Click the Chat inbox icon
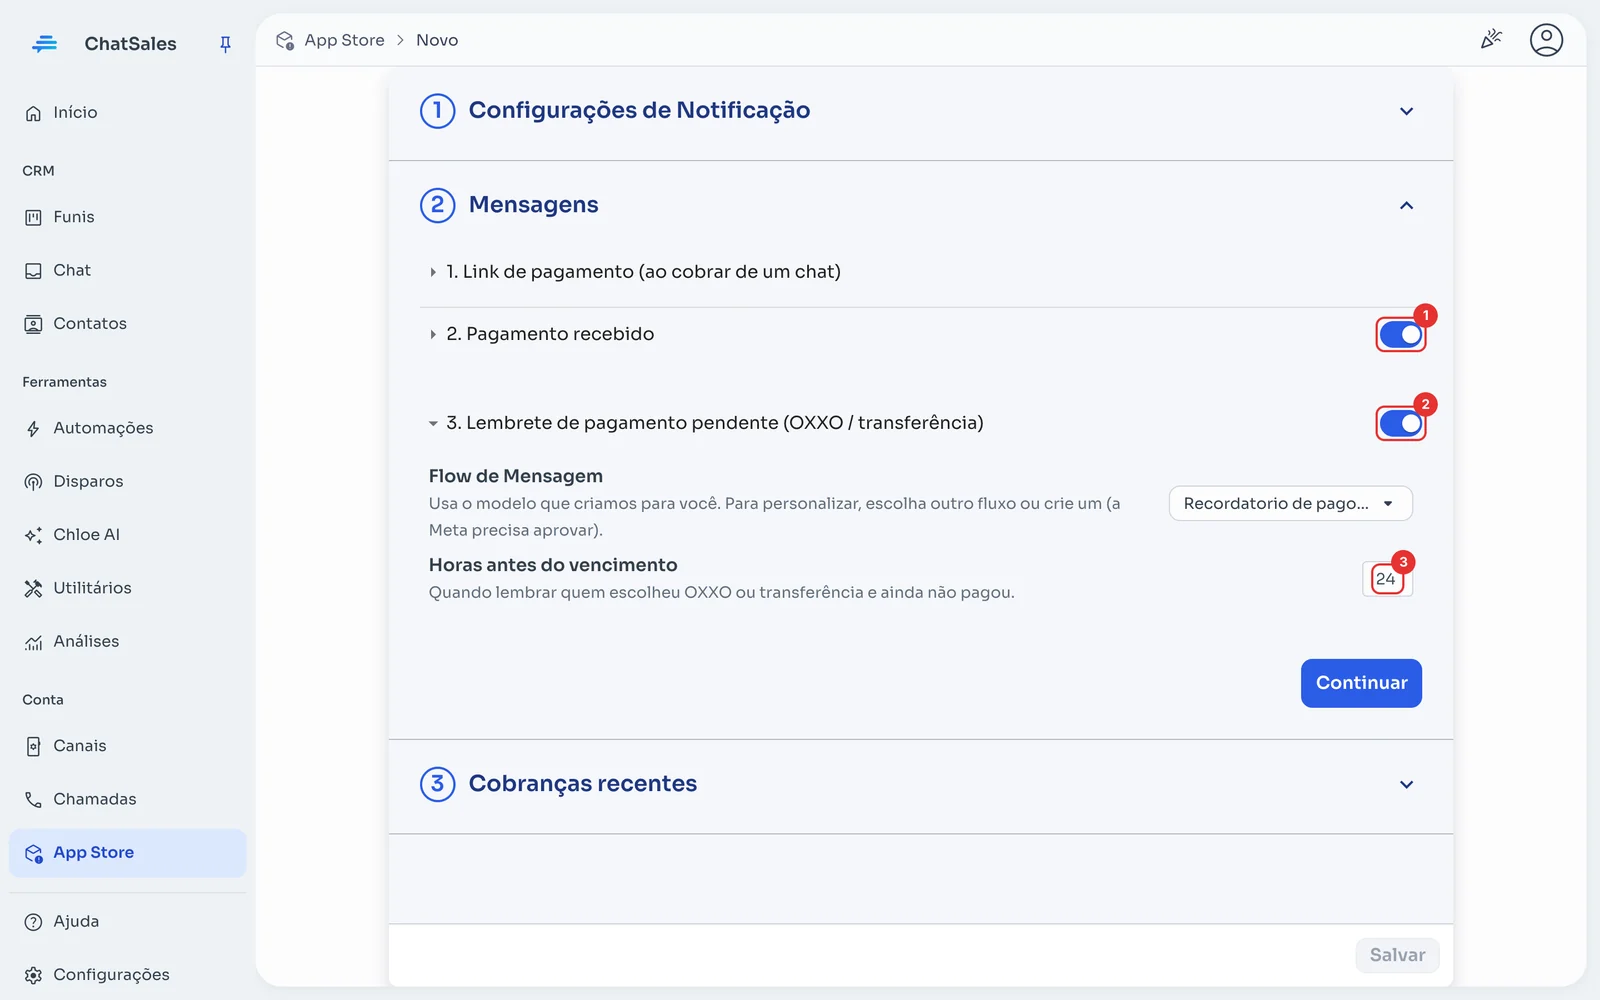Screen dimensions: 1600x1000 [x=33, y=271]
